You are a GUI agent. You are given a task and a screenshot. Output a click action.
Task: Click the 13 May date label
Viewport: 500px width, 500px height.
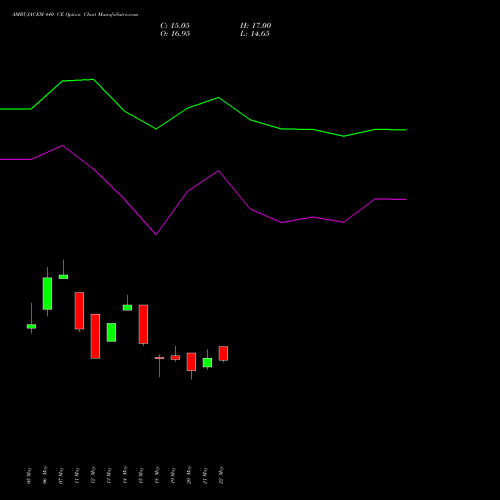(x=109, y=475)
